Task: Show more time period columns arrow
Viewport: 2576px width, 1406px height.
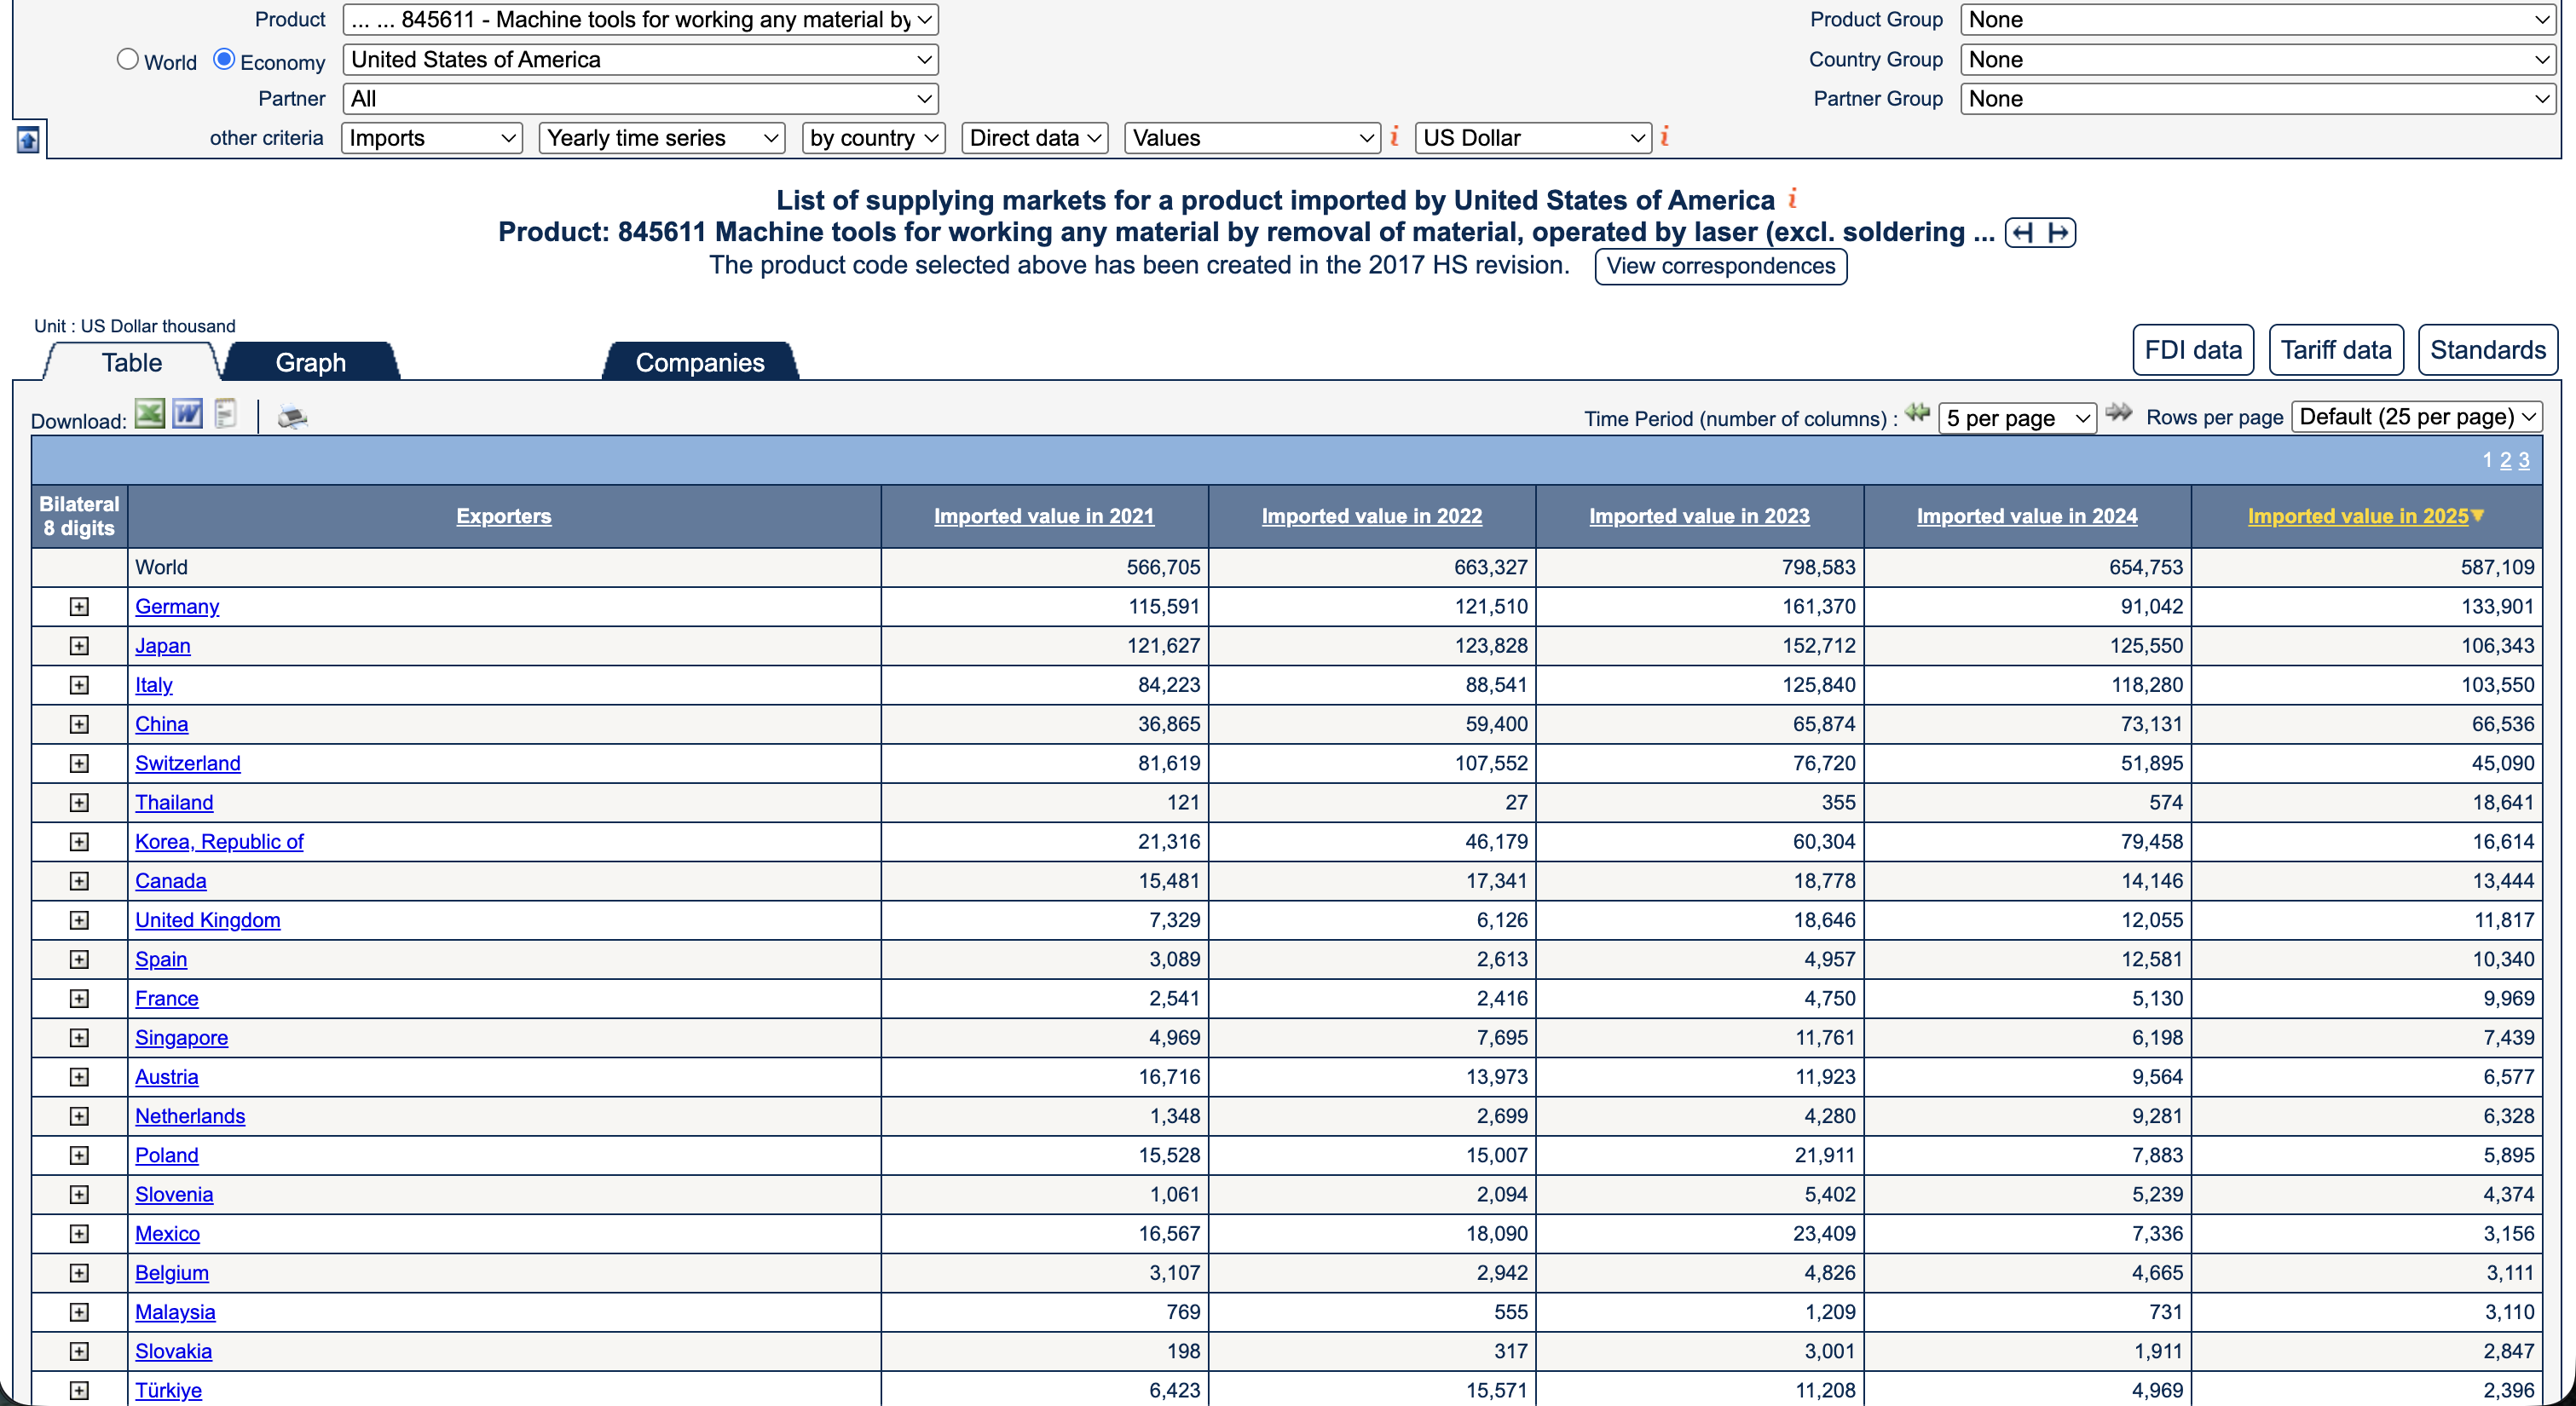Action: (2118, 413)
